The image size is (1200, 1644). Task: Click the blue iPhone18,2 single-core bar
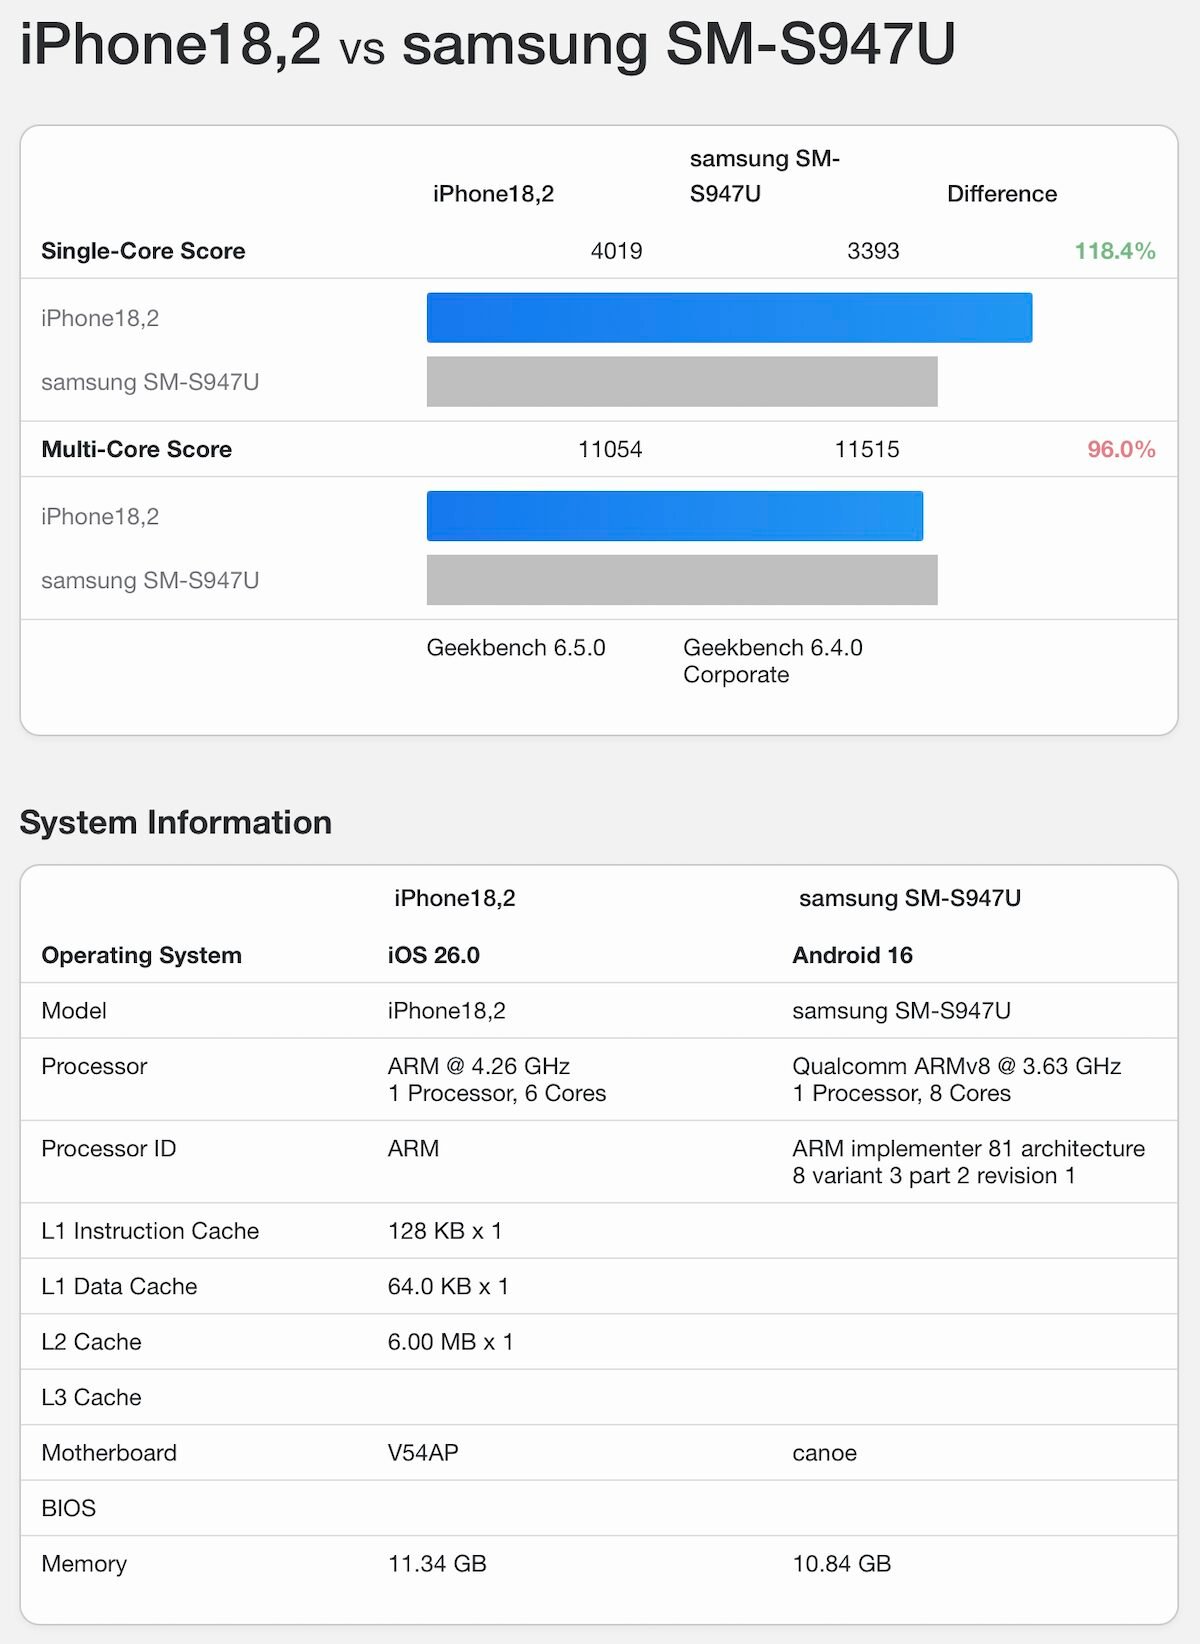(x=729, y=318)
